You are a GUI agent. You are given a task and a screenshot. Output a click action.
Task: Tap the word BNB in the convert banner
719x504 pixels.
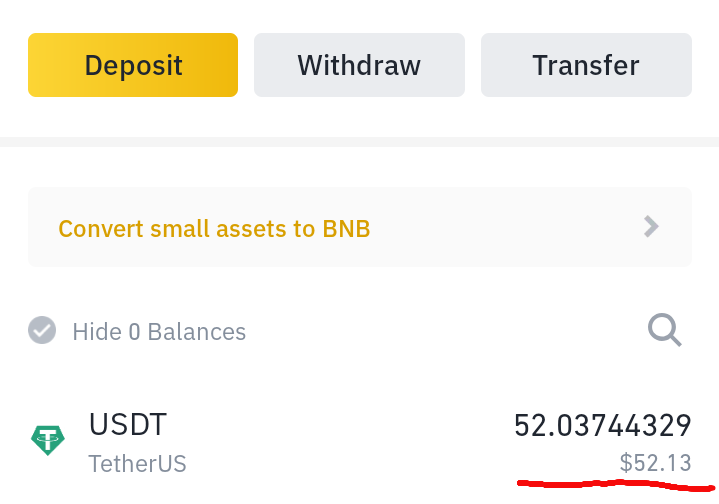346,228
